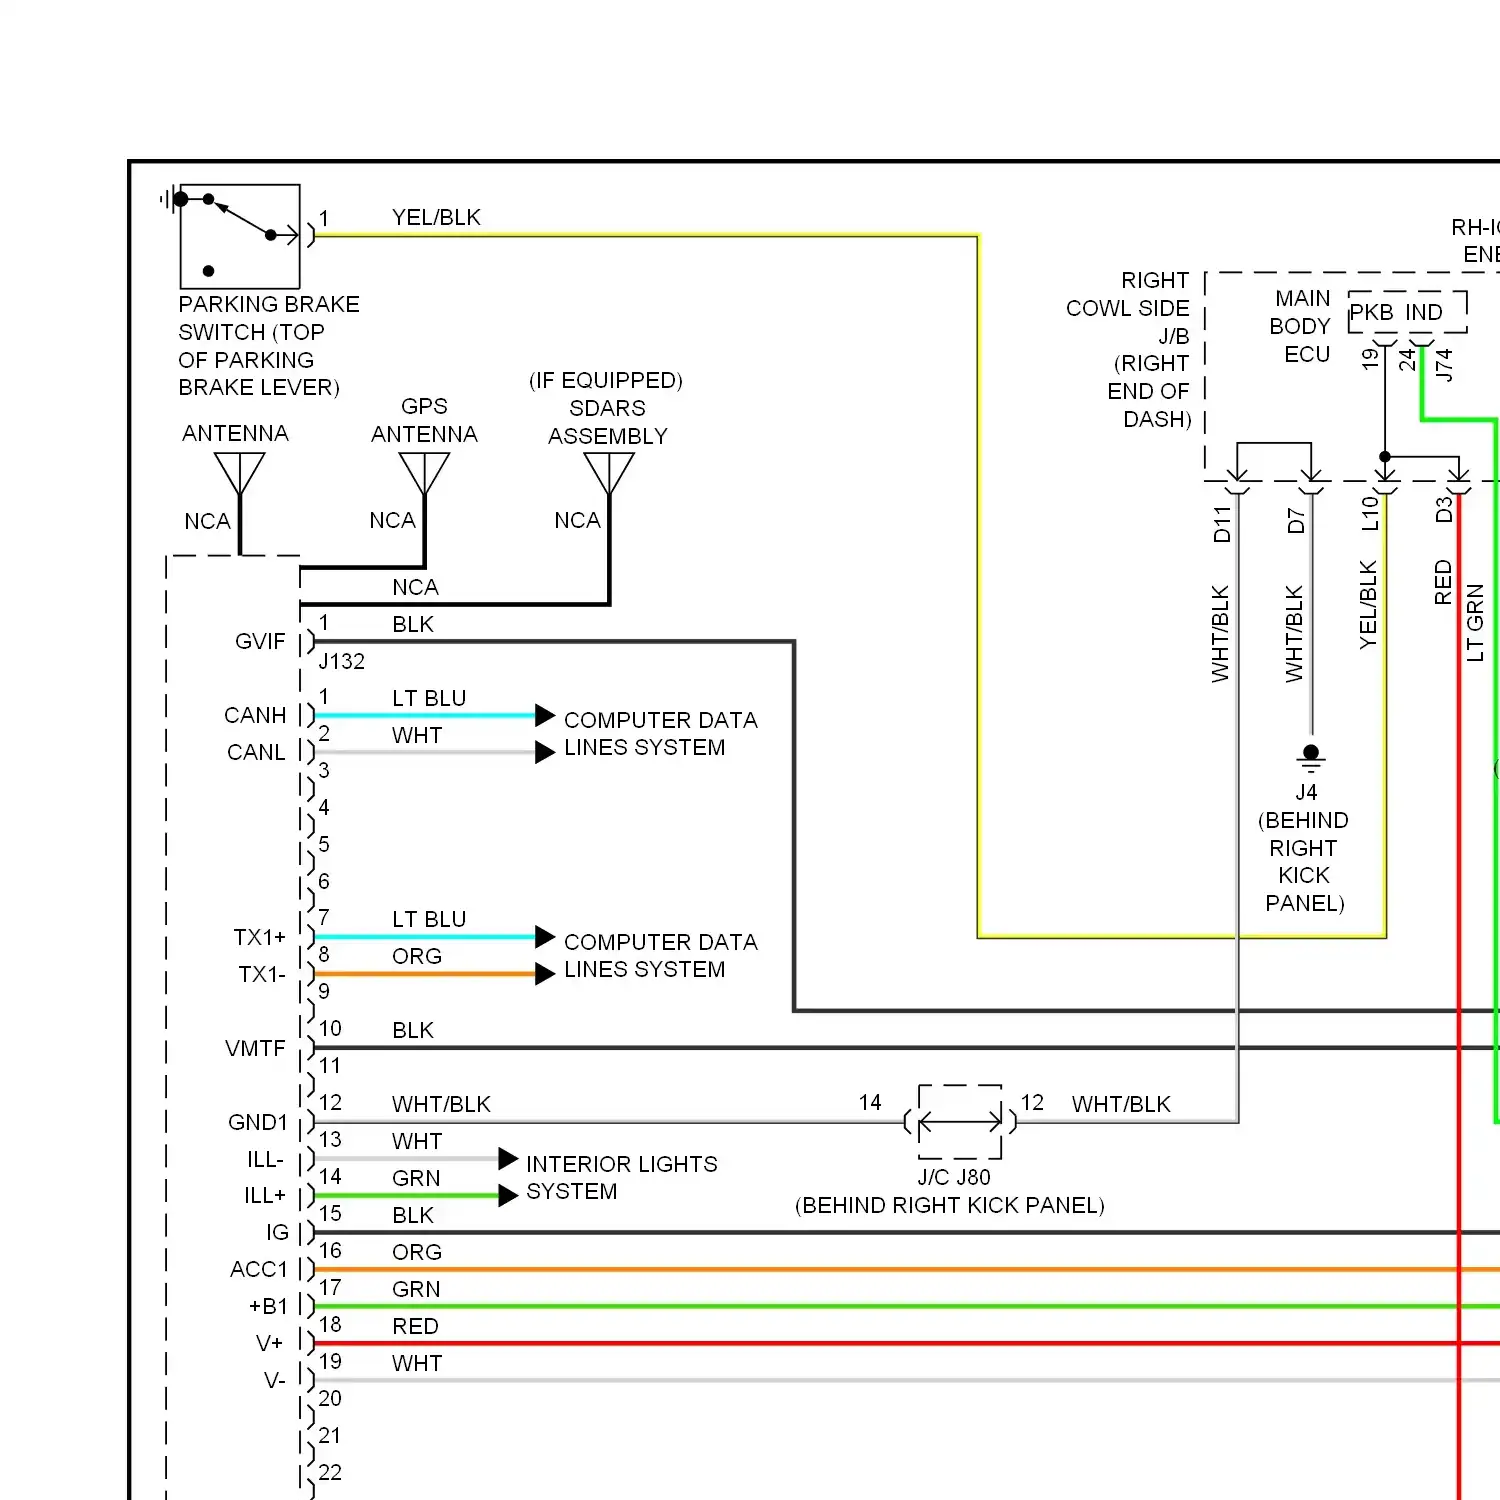Click the PARKING BRAKE SWITCH label
The width and height of the screenshot is (1500, 1500).
pyautogui.click(x=269, y=346)
